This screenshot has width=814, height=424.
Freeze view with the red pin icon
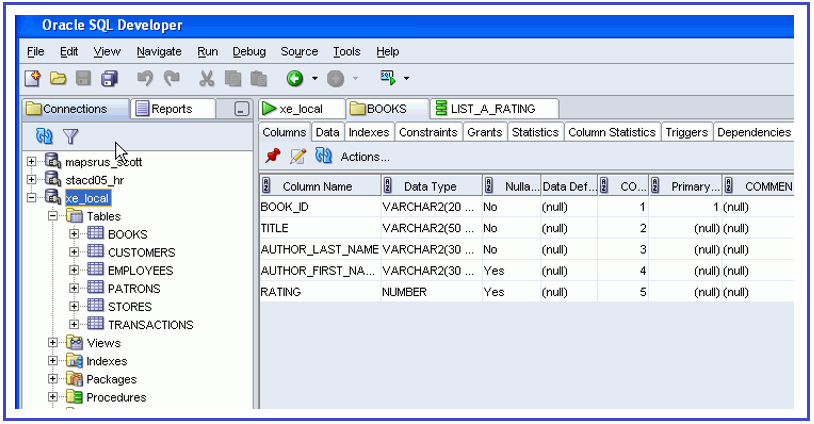[x=273, y=156]
